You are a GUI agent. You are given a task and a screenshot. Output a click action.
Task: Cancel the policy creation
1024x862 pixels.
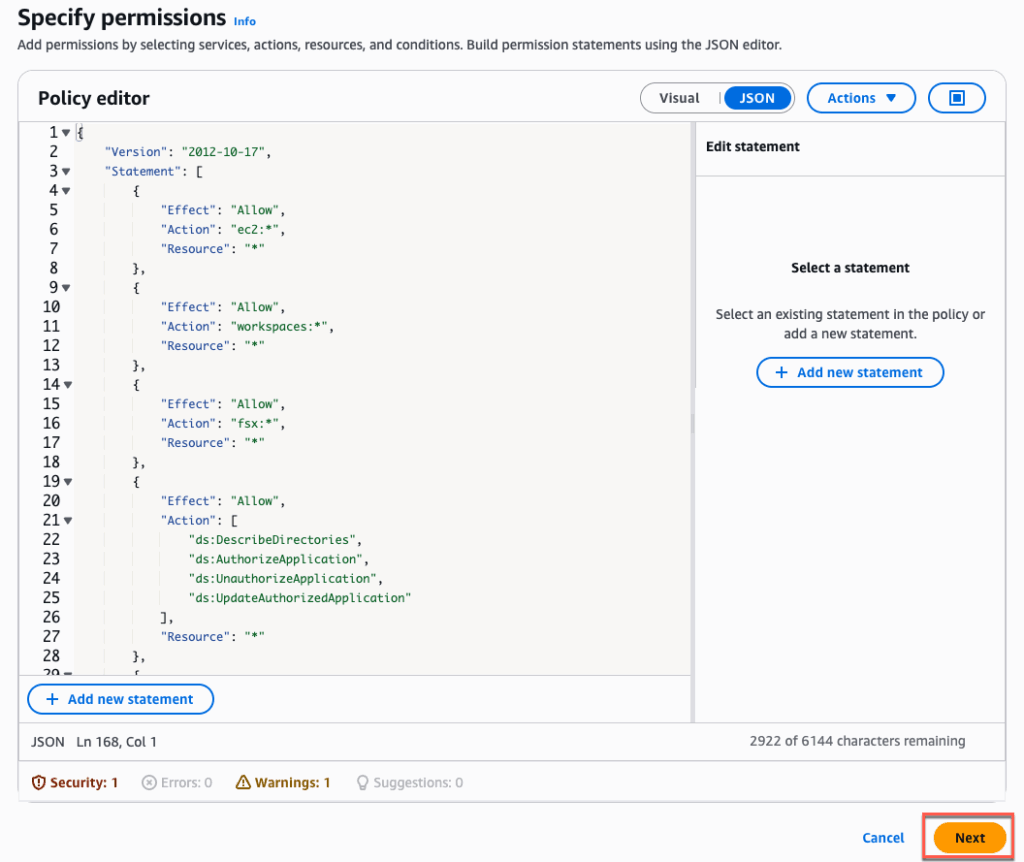(883, 838)
